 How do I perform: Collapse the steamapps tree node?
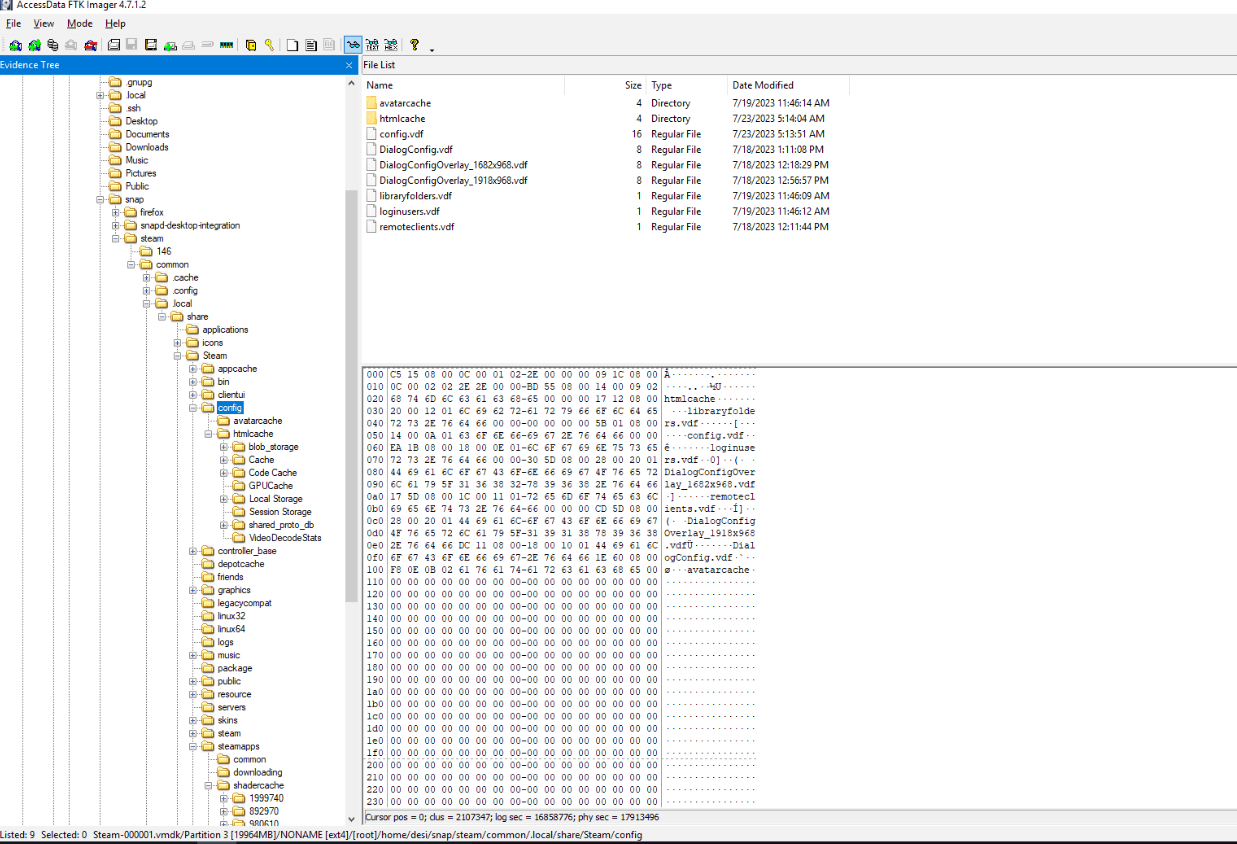(193, 746)
